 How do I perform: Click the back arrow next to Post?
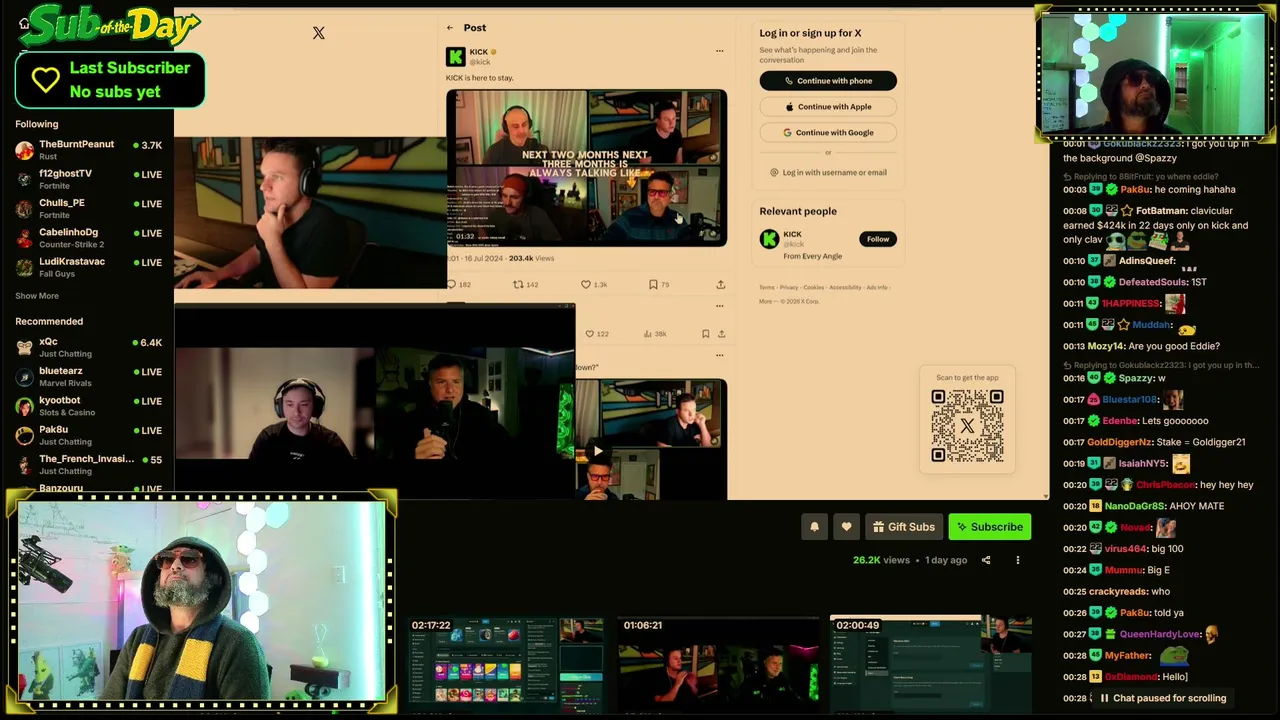(450, 28)
